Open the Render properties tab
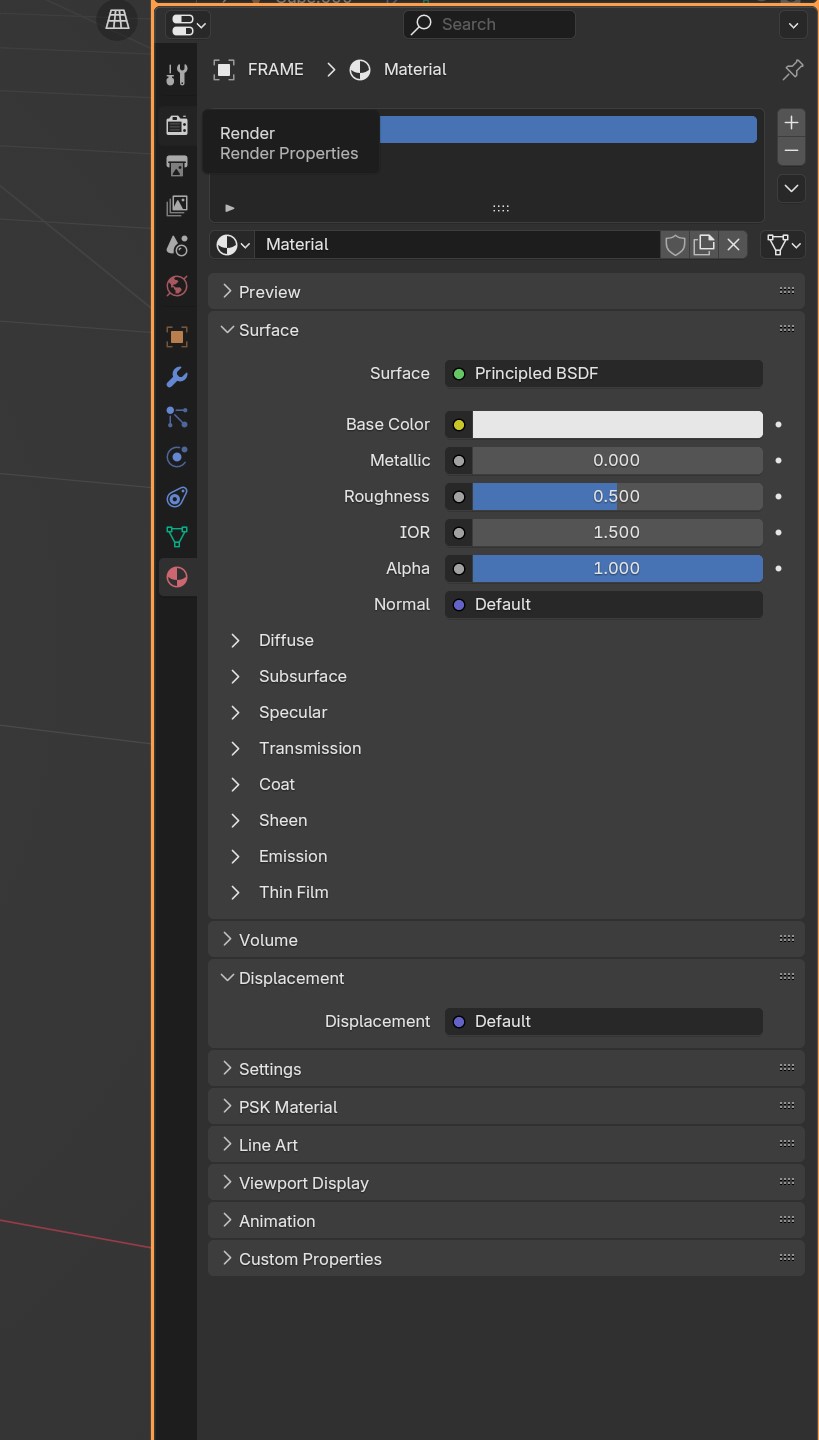 coord(177,125)
